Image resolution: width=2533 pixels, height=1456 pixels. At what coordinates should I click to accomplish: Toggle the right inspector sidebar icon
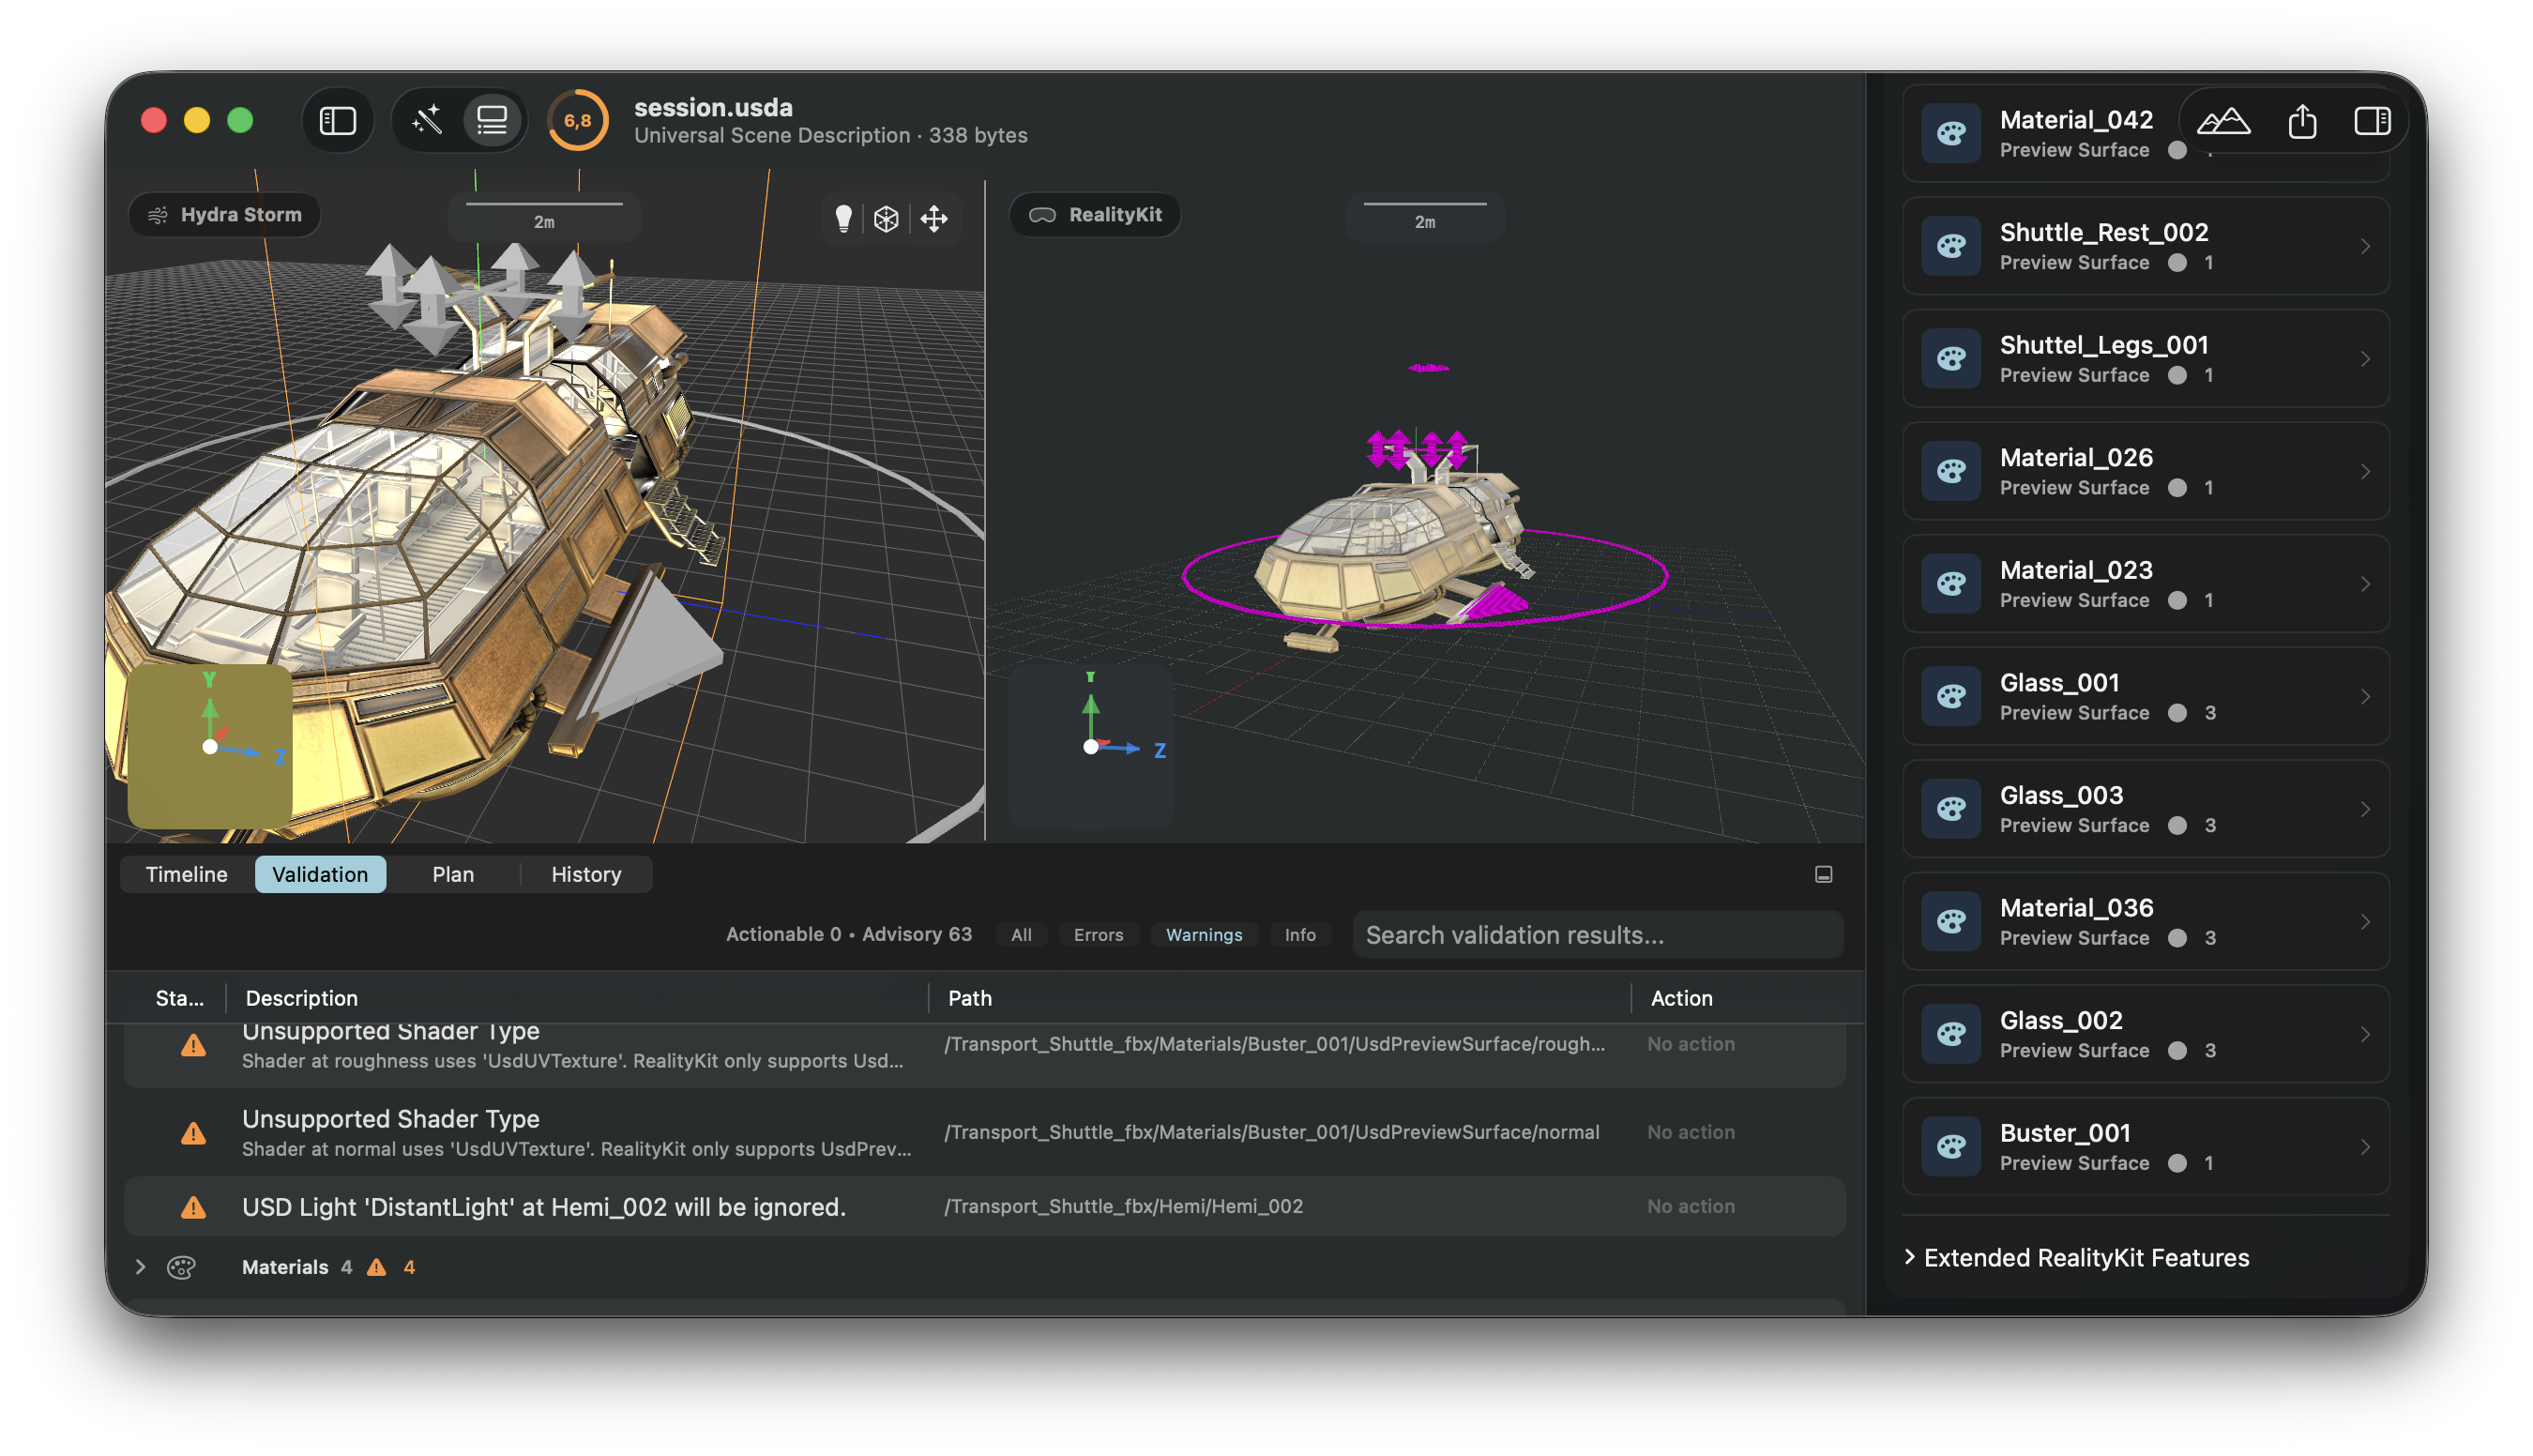[2372, 121]
